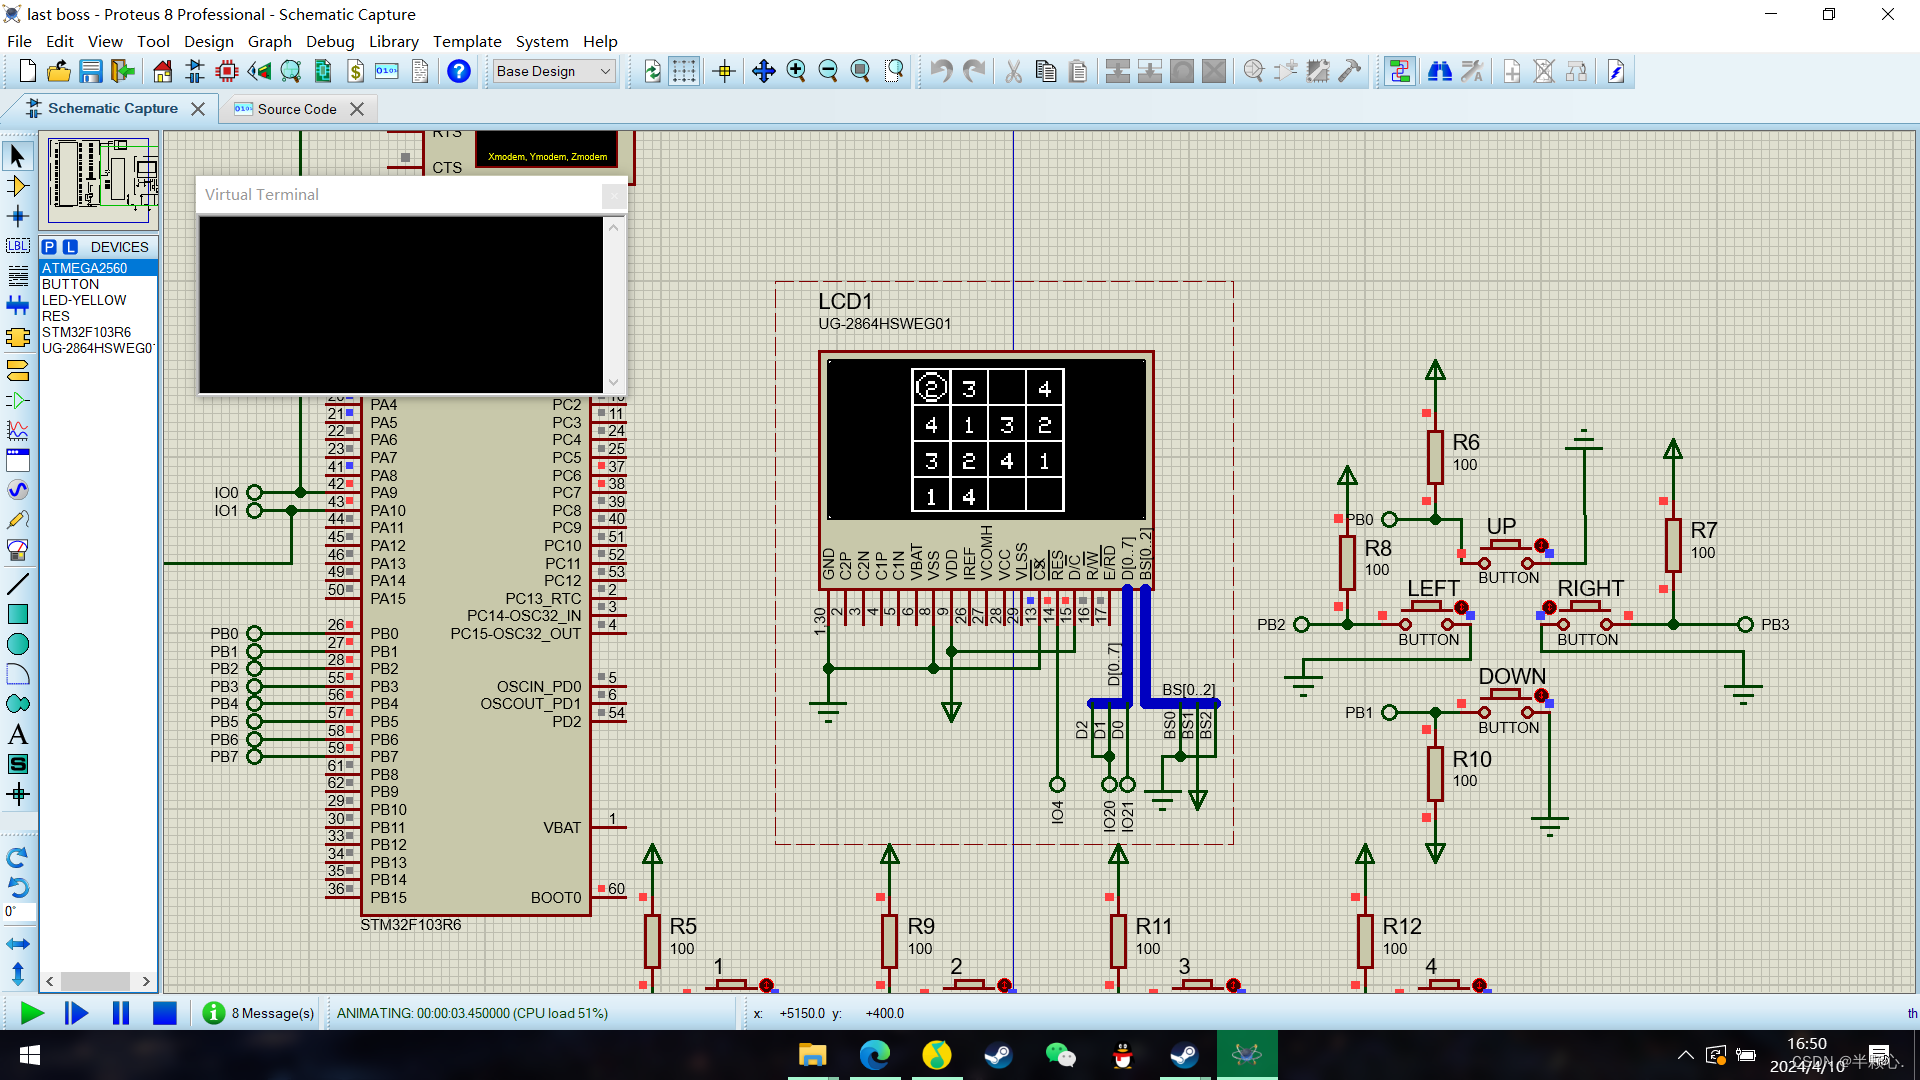Image resolution: width=1920 pixels, height=1080 pixels.
Task: Toggle the grid display on or off
Action: click(685, 71)
